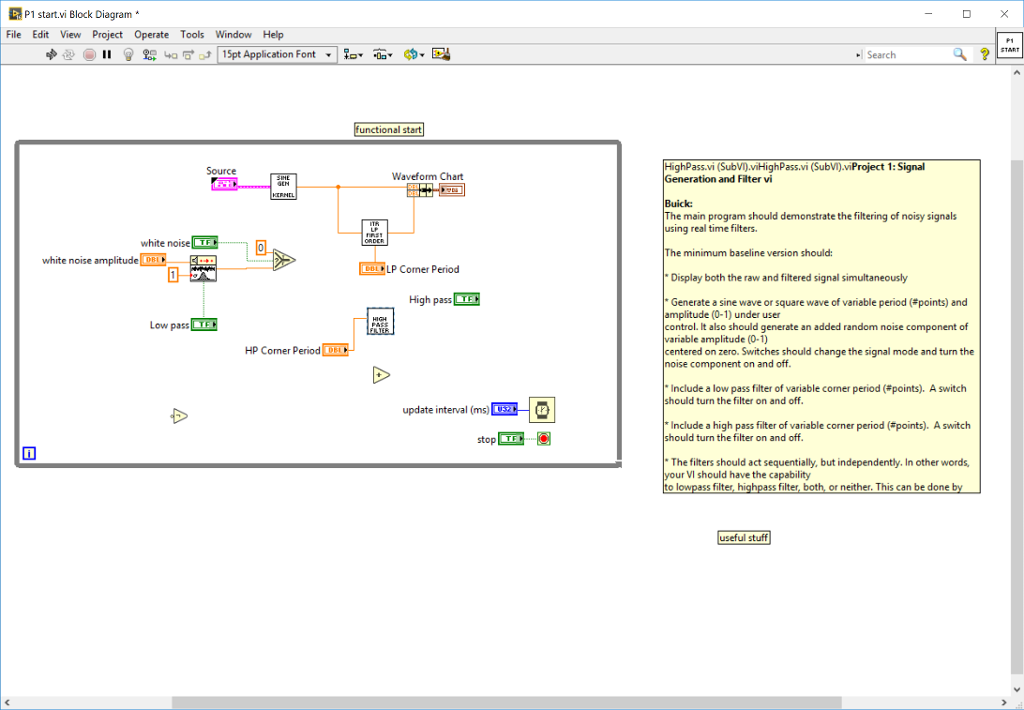Select the Sine Gen Kernel subVI node
Screen dimensions: 1024x710
(282, 186)
